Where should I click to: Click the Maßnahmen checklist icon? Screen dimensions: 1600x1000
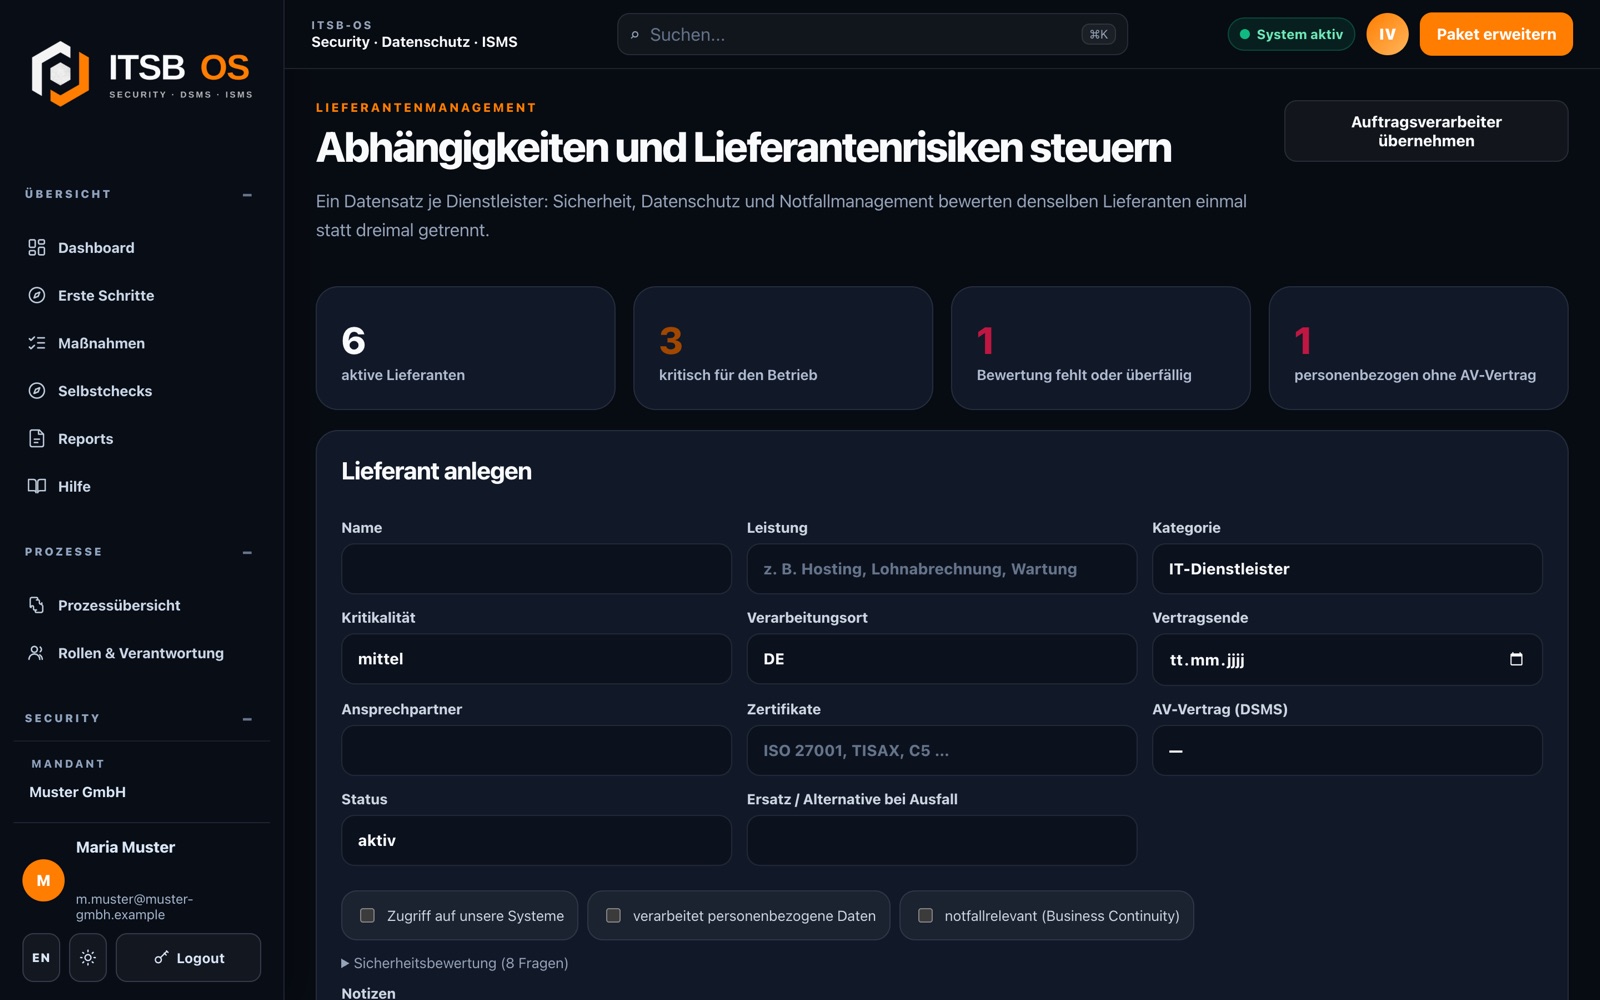[37, 343]
